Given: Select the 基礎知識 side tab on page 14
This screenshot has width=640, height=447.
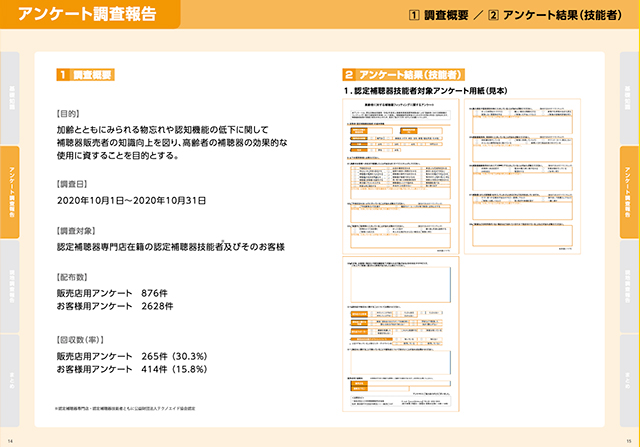Looking at the screenshot, I should 9,98.
